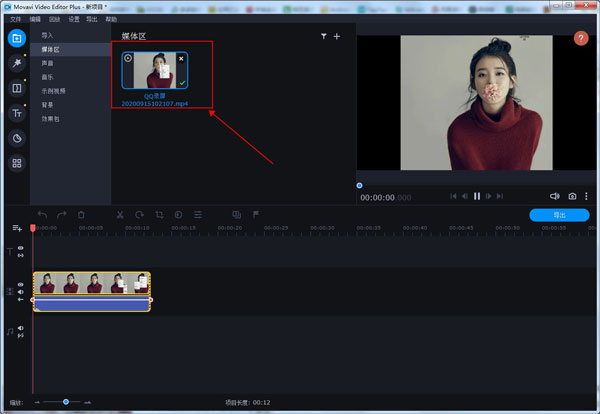Click the scissors split clip icon
Viewport: 600px width, 414px height.
pos(119,214)
